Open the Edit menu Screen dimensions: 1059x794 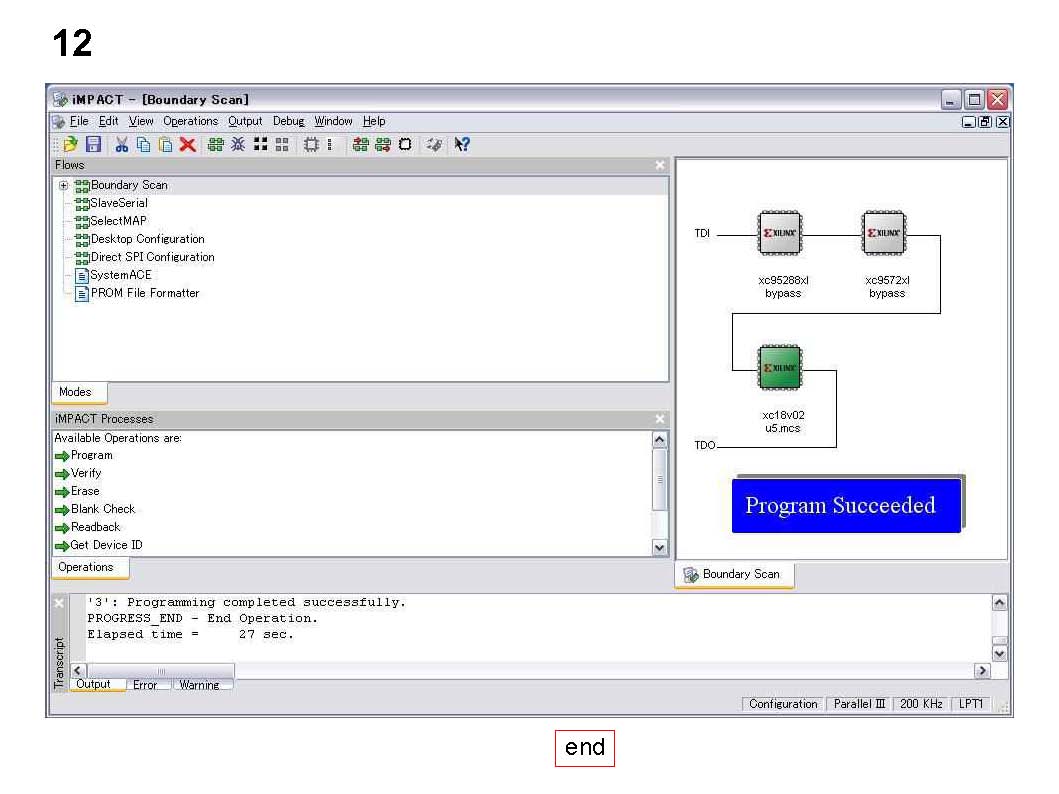(x=108, y=122)
